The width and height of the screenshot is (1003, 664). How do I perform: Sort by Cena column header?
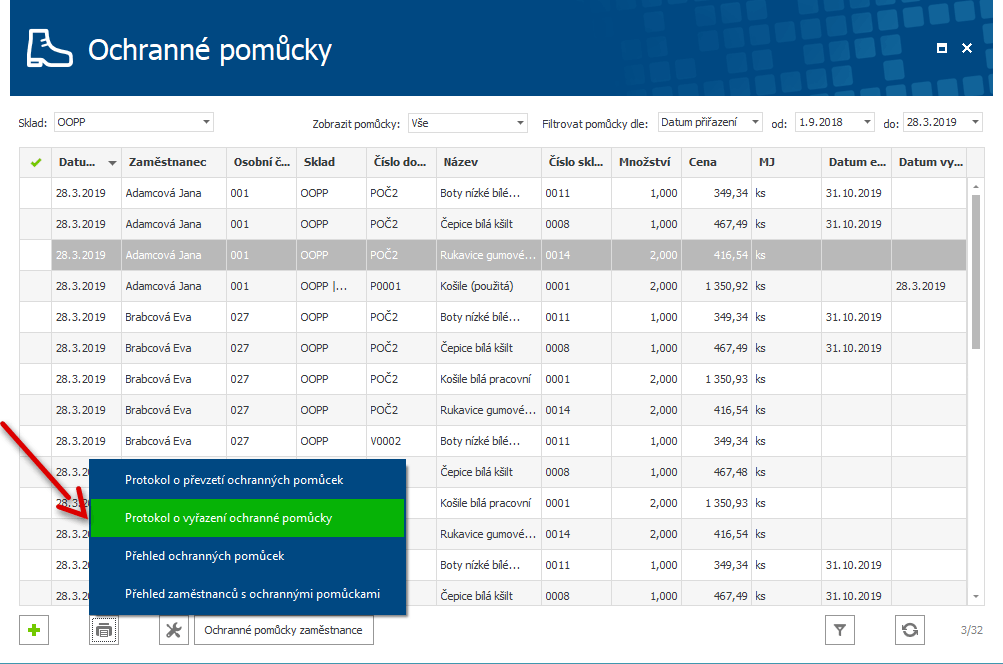[716, 162]
